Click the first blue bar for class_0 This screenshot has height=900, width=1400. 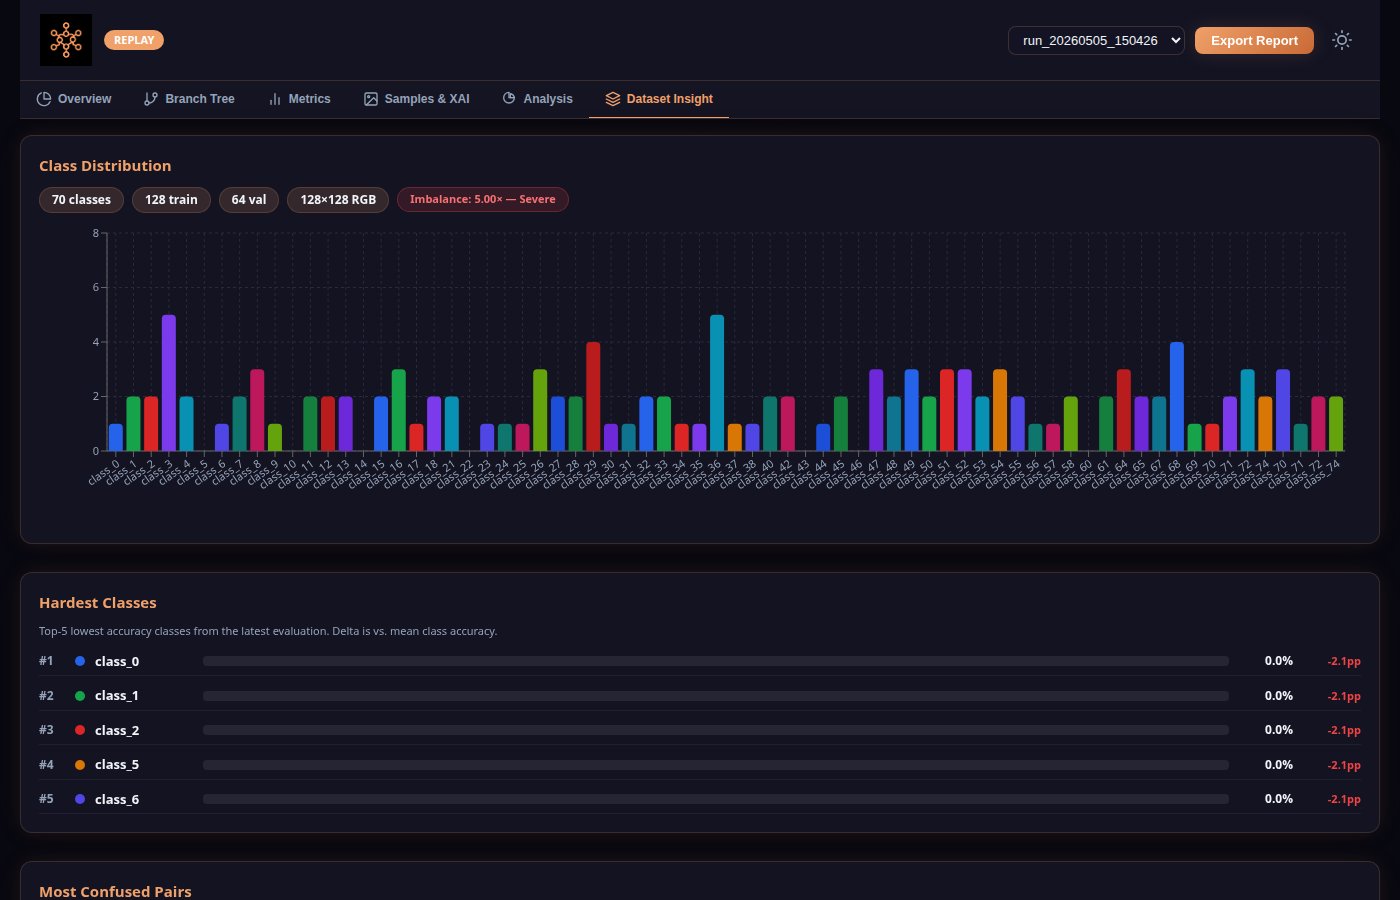point(116,438)
